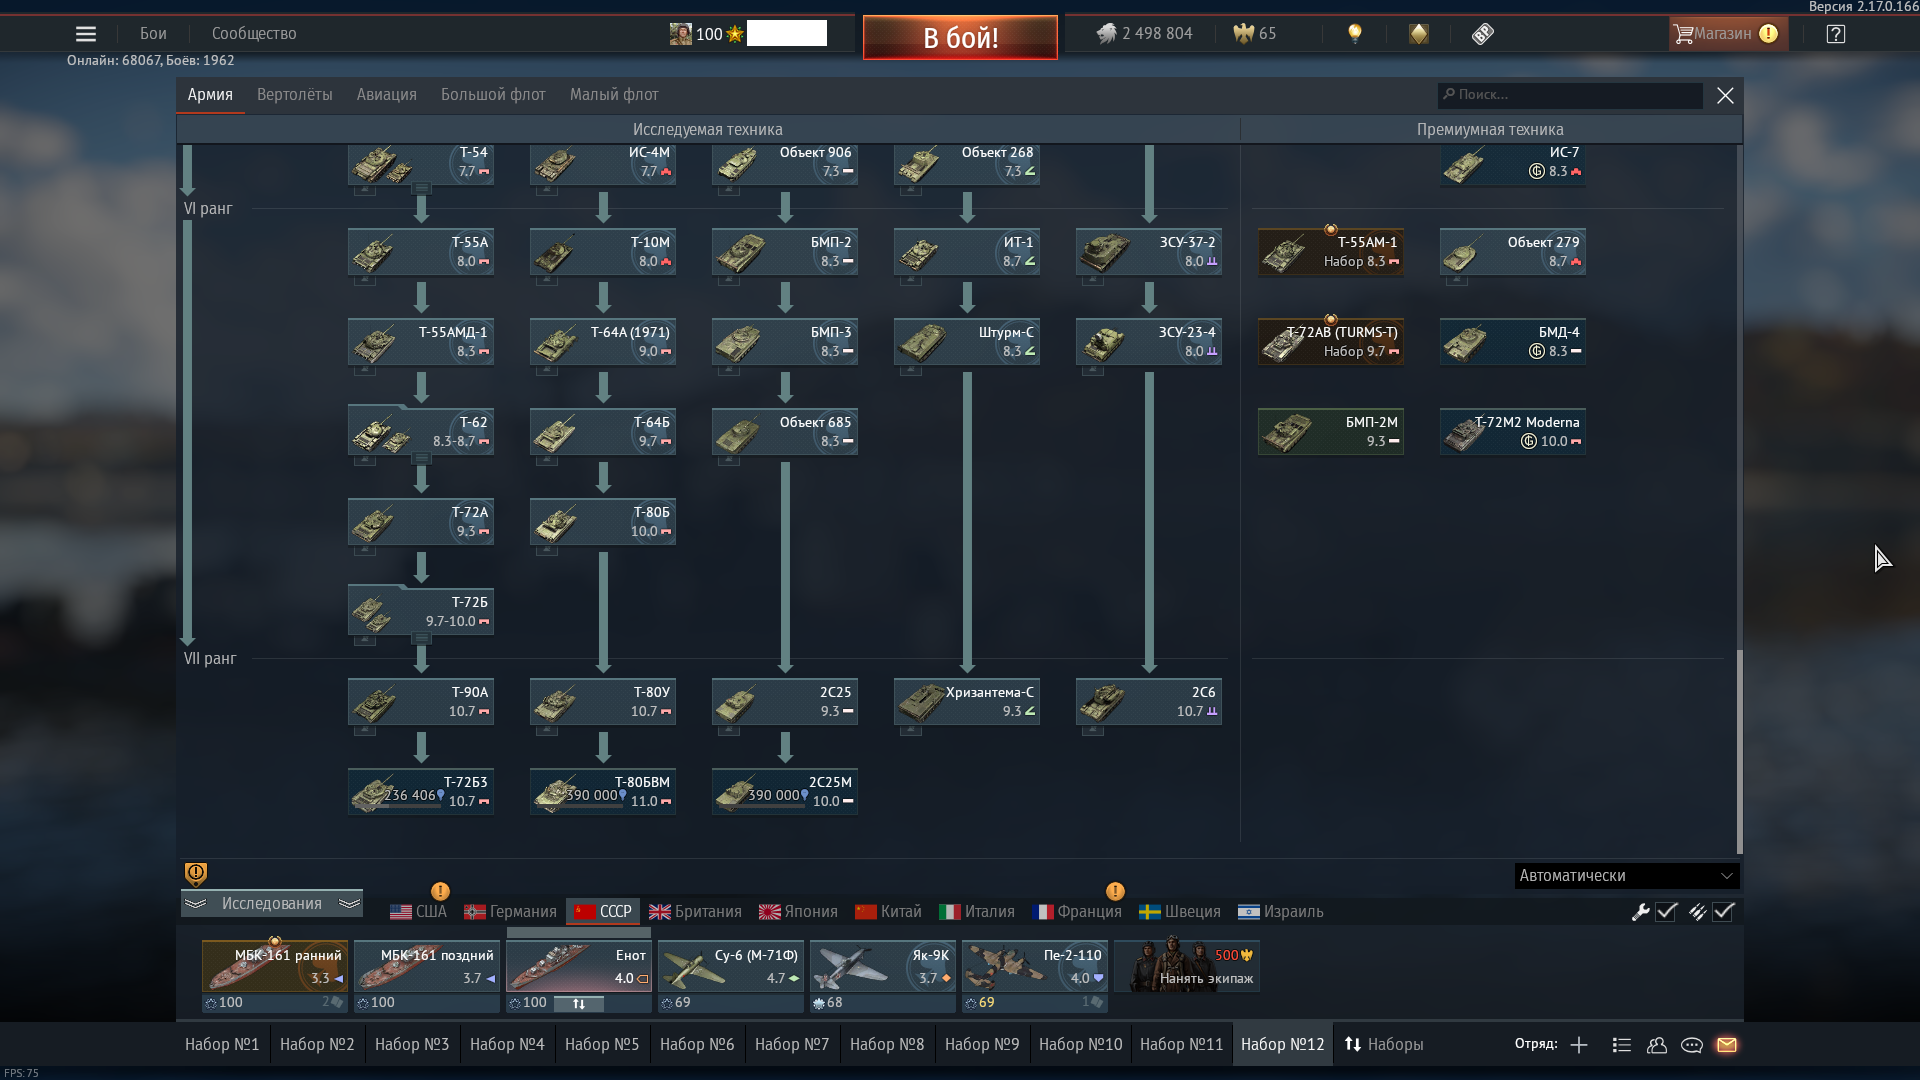Open the chat bubble icon
The height and width of the screenshot is (1080, 1920).
(1692, 1045)
